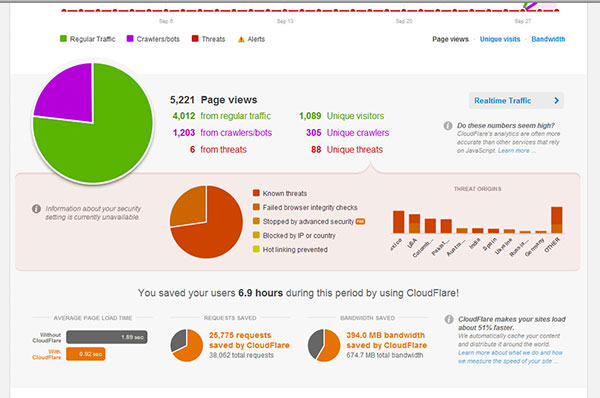The image size is (600, 398).
Task: Click '38,062 total requests' text
Action: 241,355
